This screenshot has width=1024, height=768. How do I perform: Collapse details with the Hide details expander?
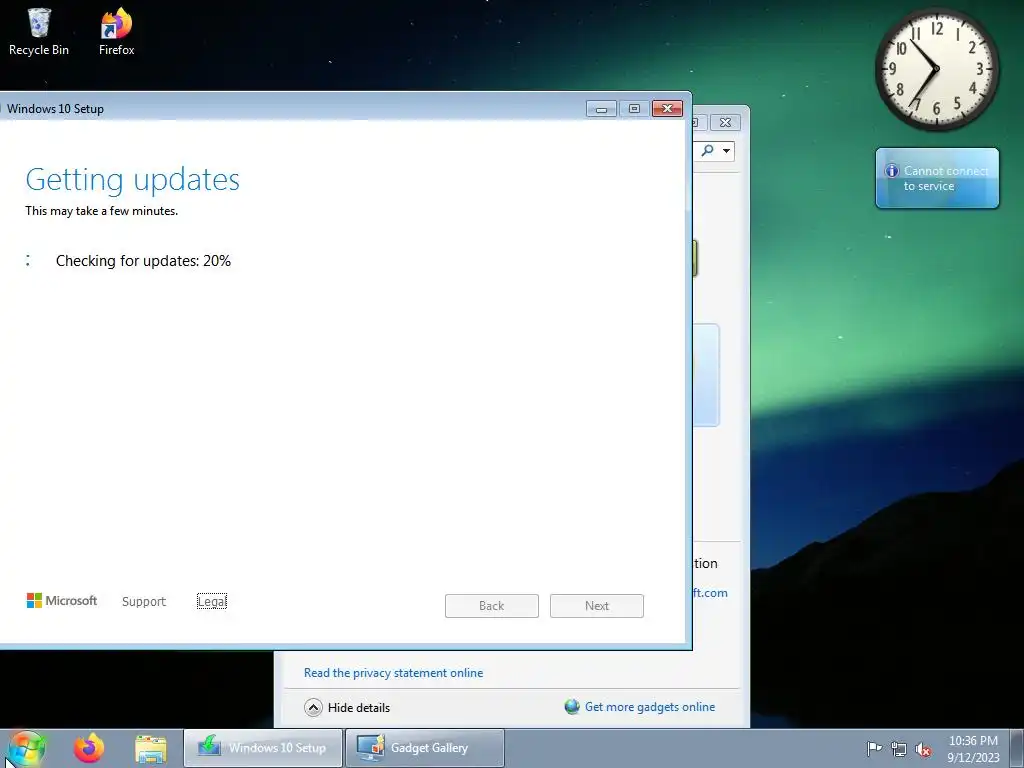347,707
